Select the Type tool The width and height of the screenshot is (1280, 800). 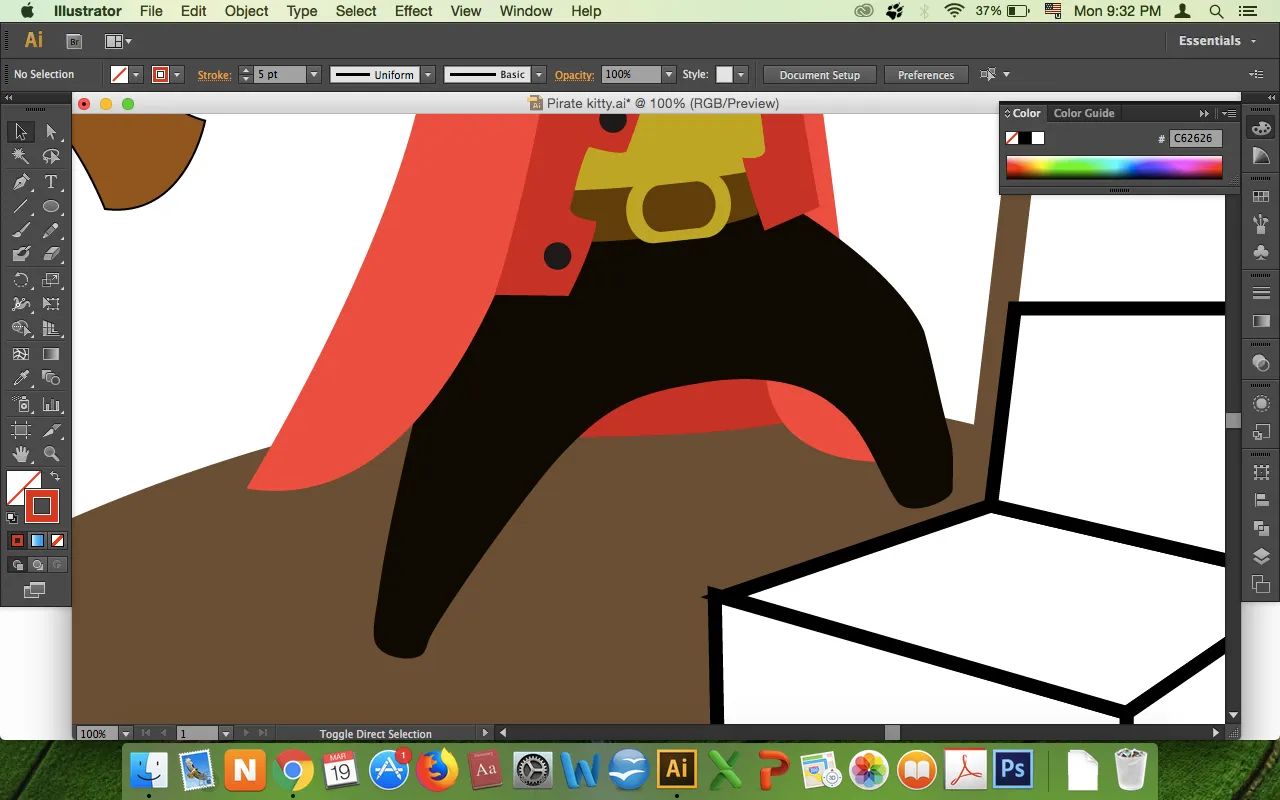click(x=51, y=182)
